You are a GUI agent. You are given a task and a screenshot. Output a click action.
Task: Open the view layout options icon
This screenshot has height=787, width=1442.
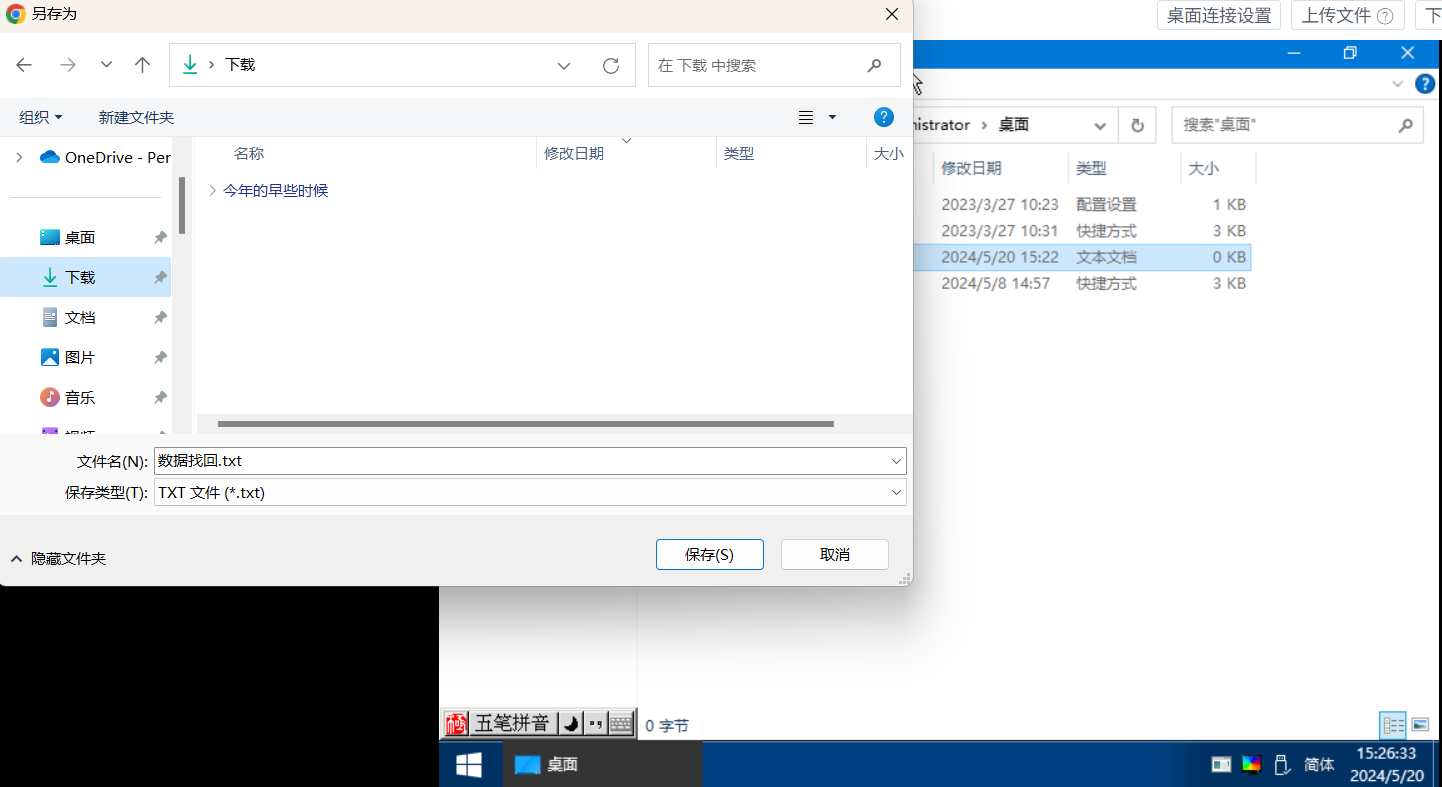pyautogui.click(x=807, y=118)
